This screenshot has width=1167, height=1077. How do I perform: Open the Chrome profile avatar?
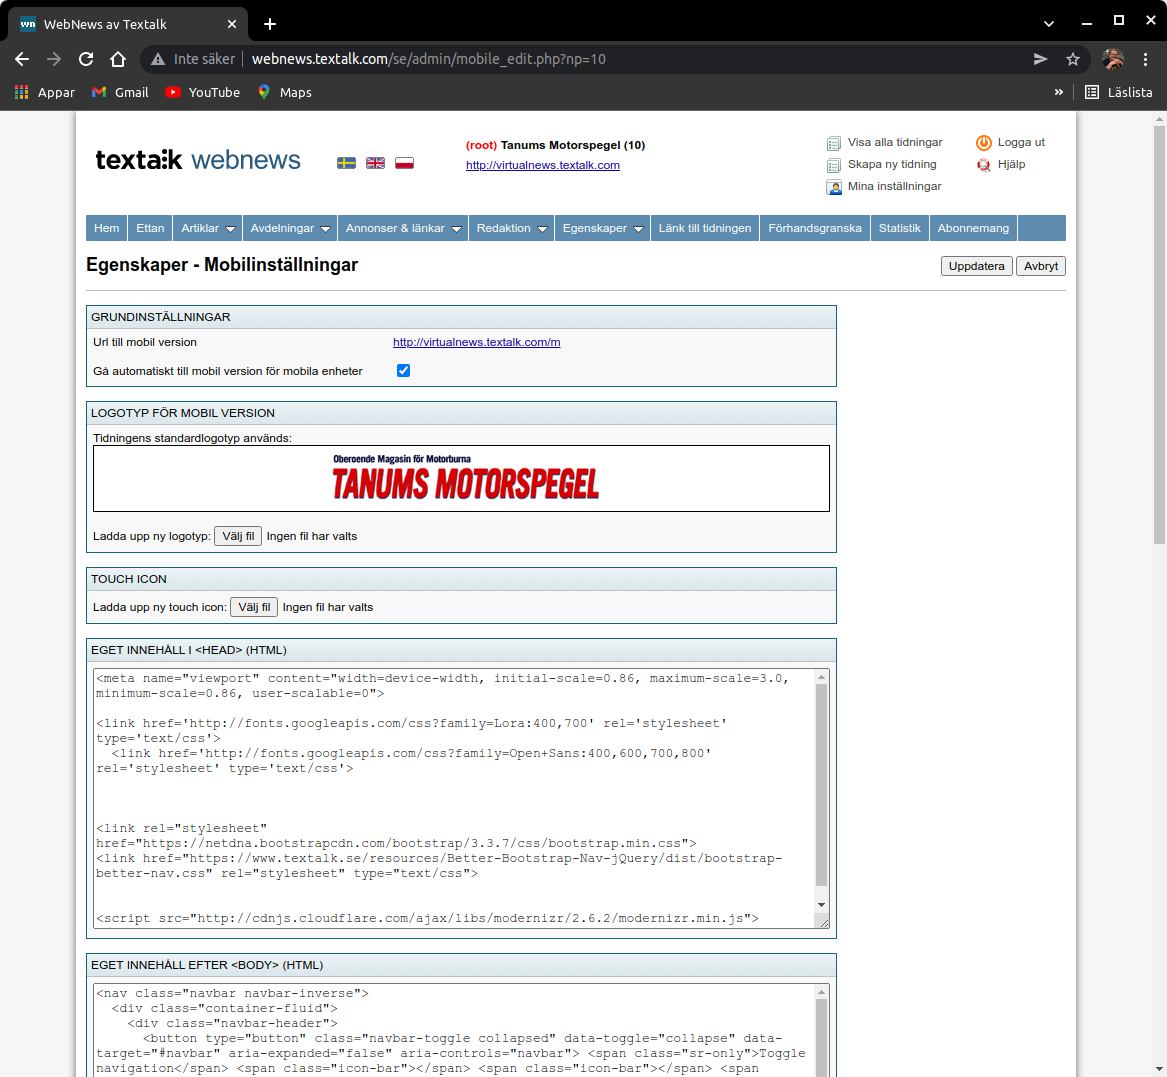(1113, 59)
